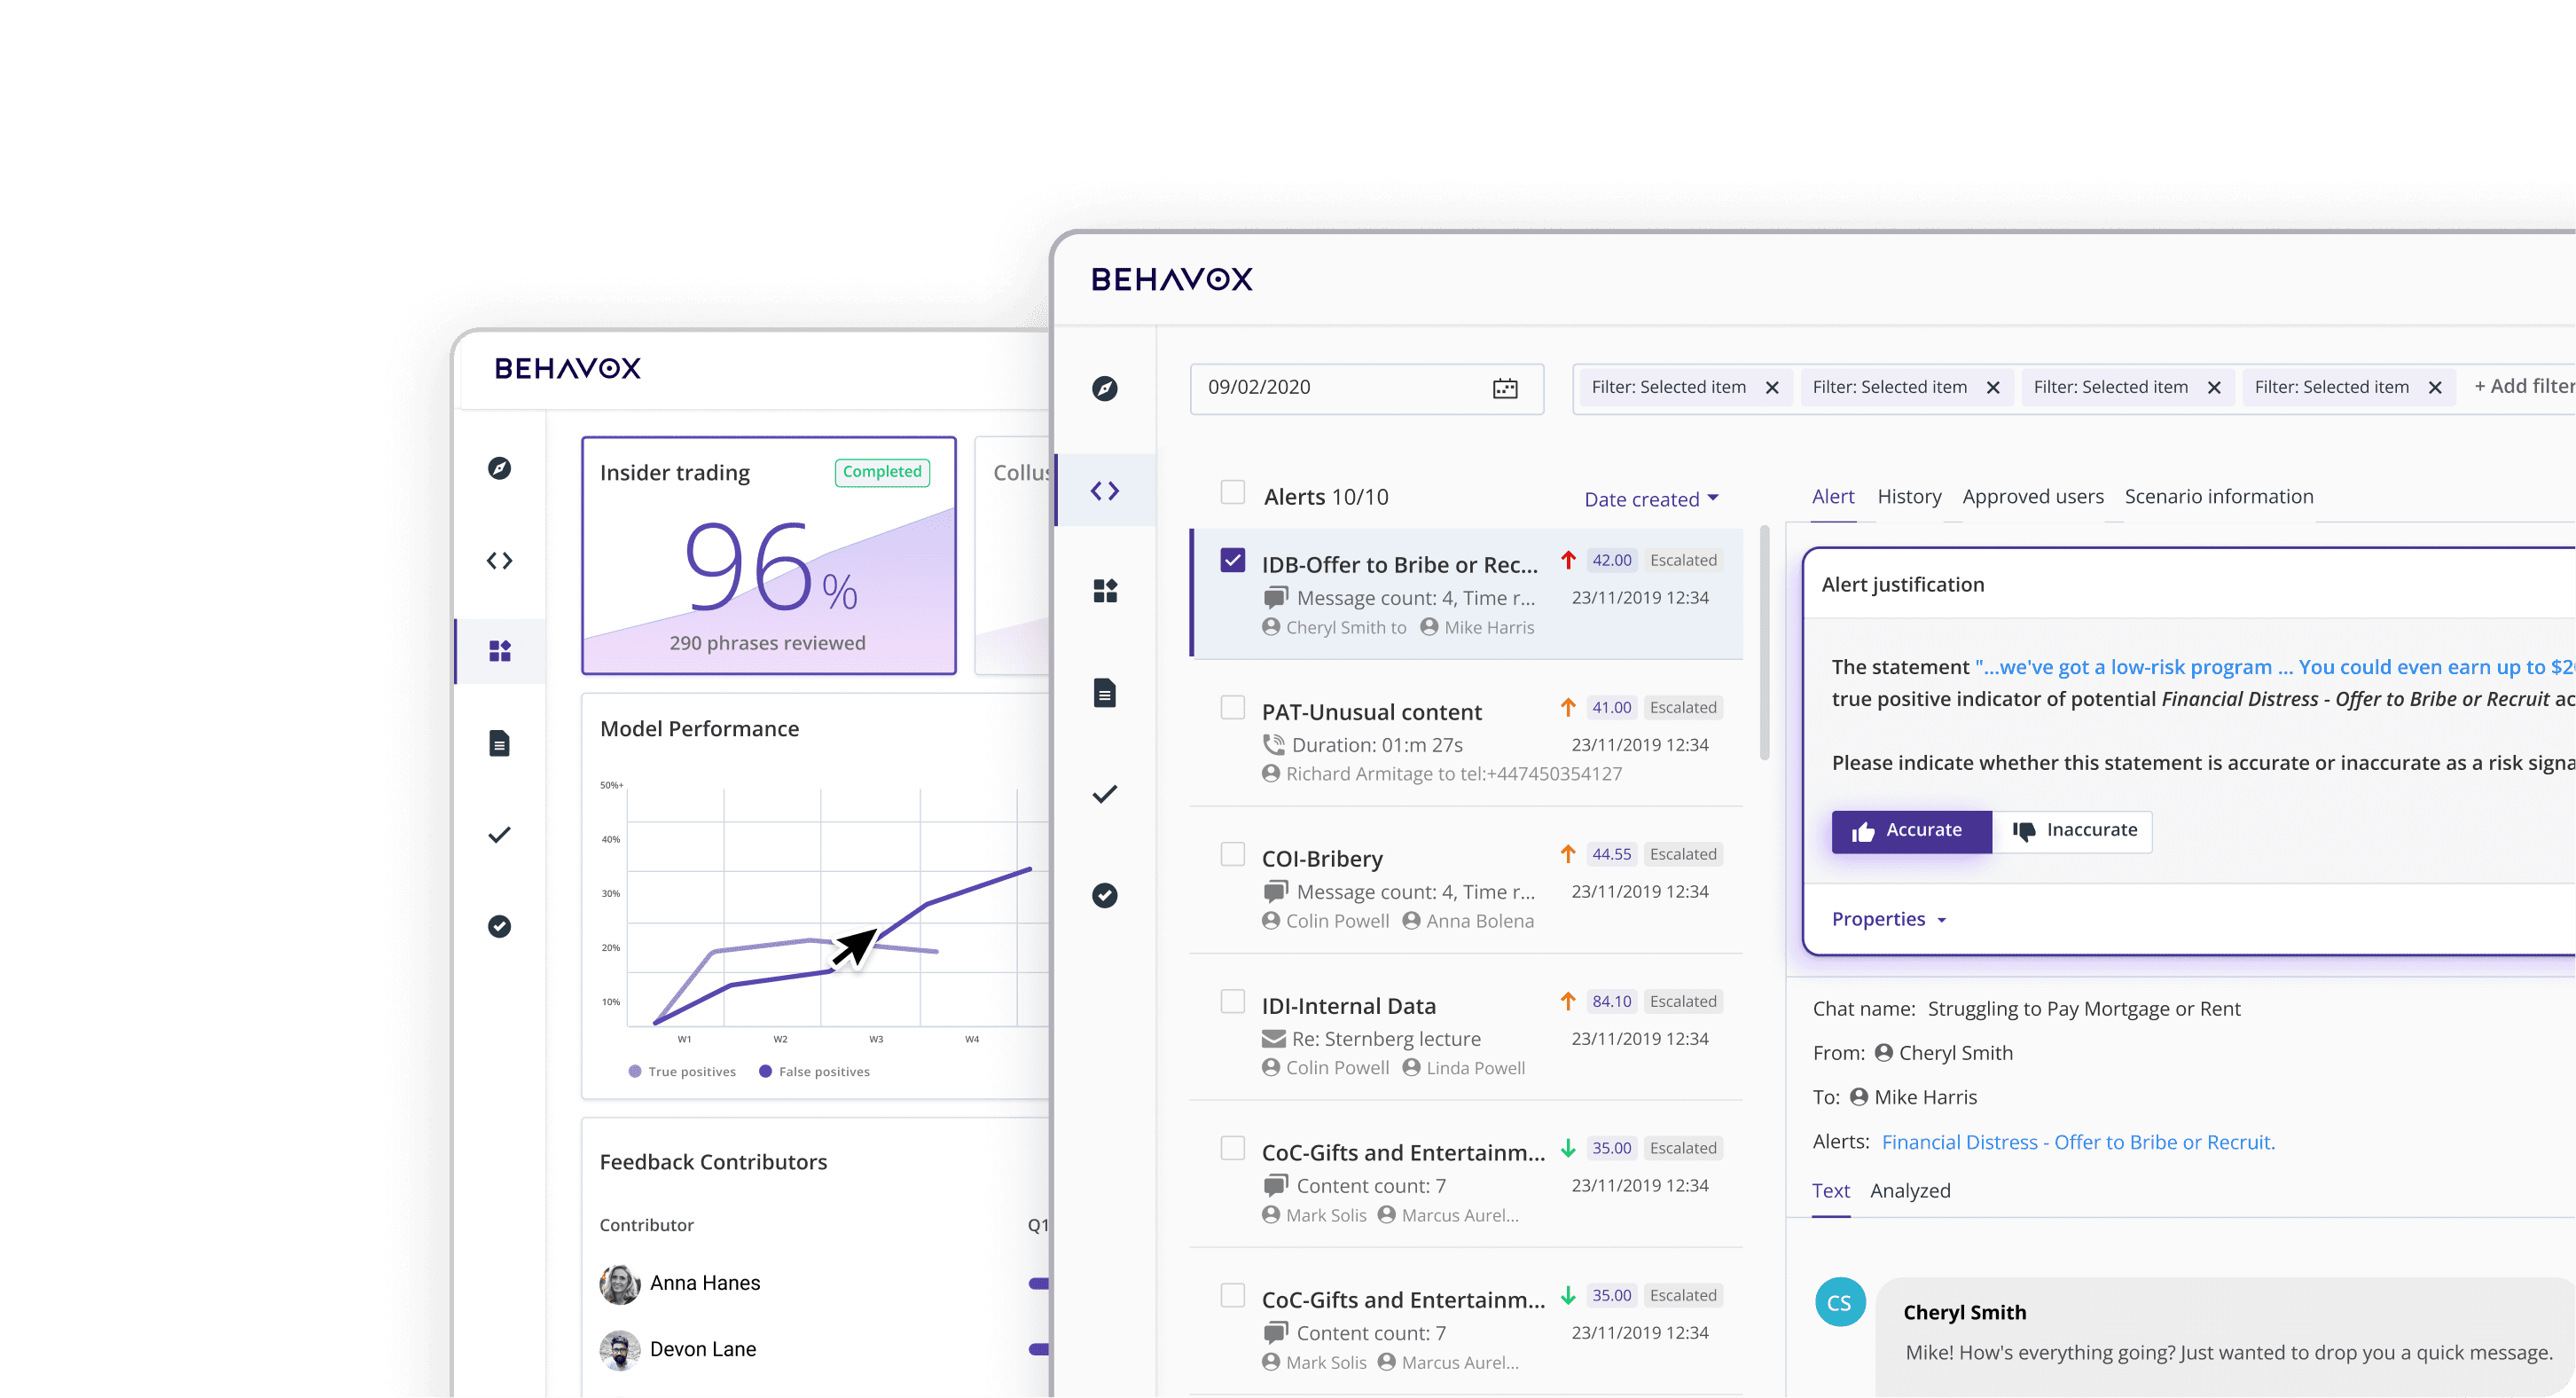The image size is (2576, 1398).
Task: Remove the first Selected item filter
Action: (1771, 388)
